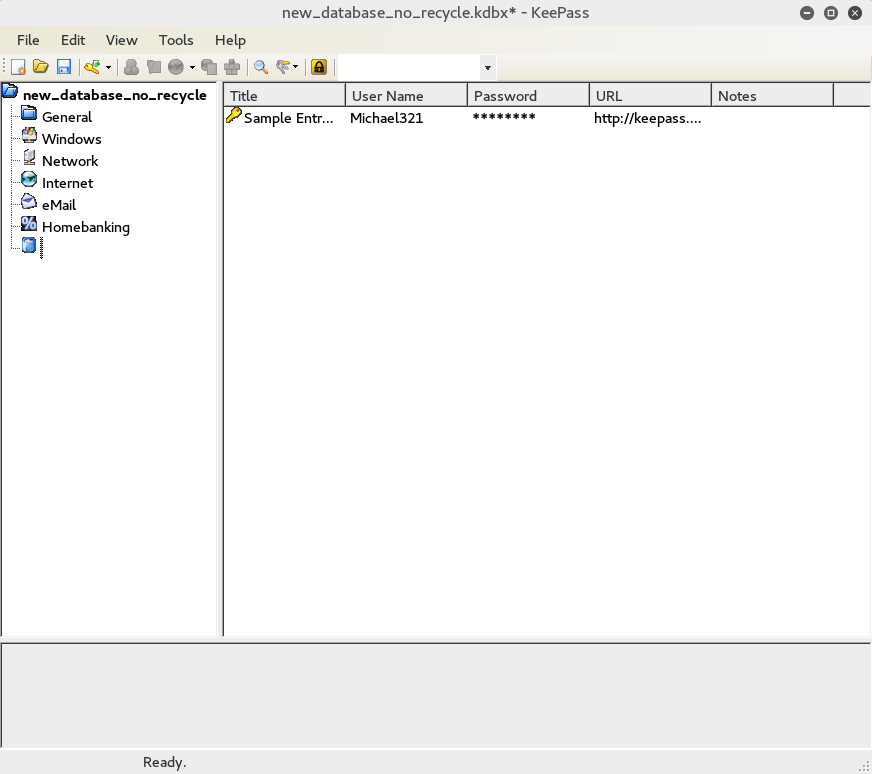Select the eMail group

[x=59, y=205]
